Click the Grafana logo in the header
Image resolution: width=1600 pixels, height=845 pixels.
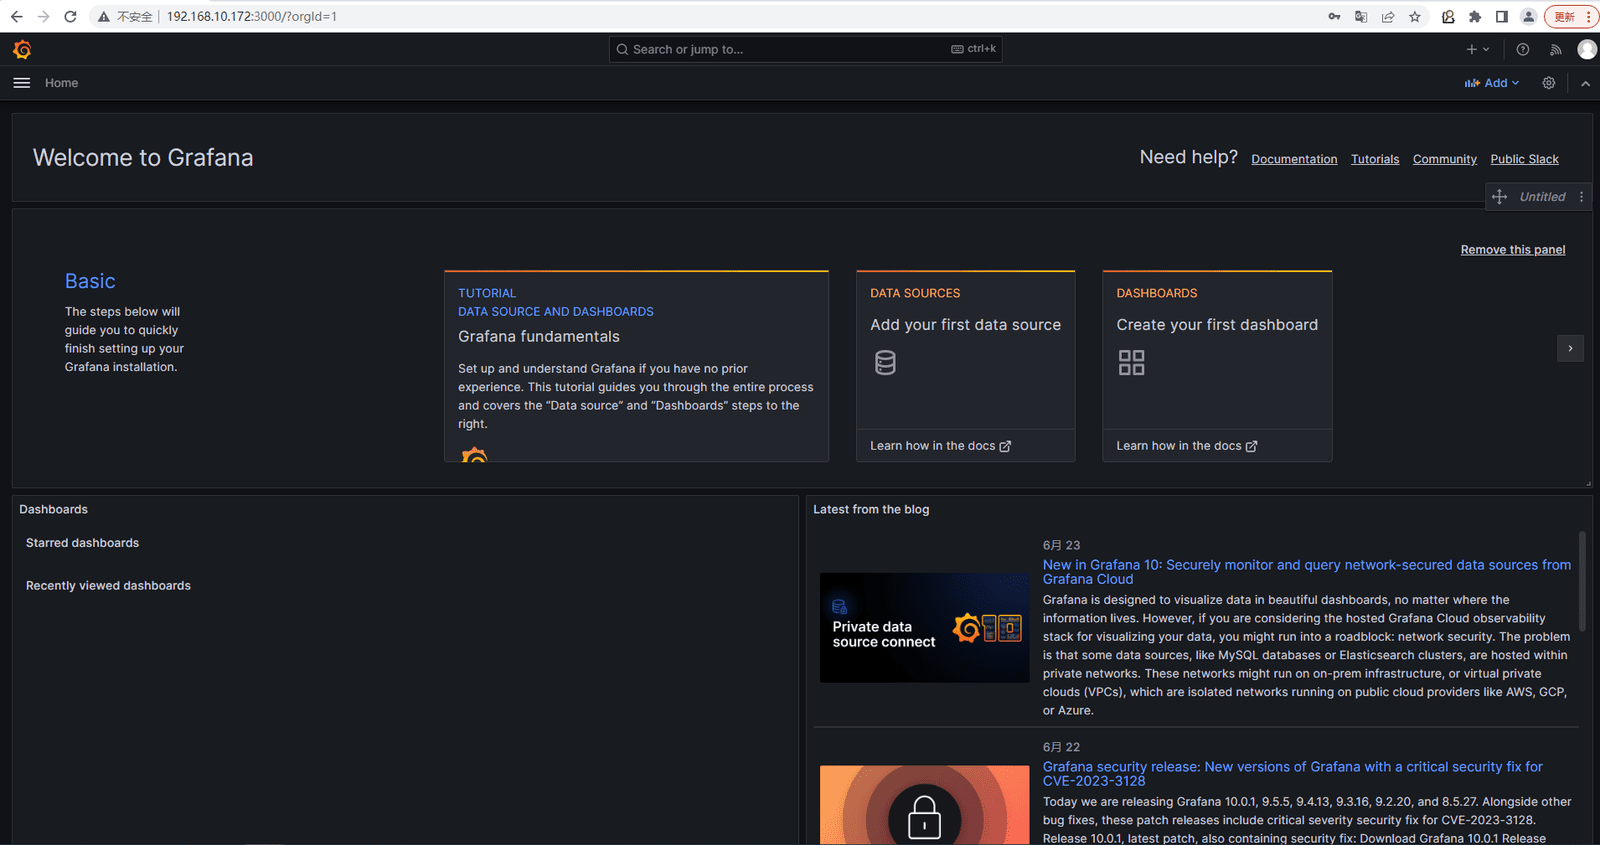pyautogui.click(x=22, y=49)
